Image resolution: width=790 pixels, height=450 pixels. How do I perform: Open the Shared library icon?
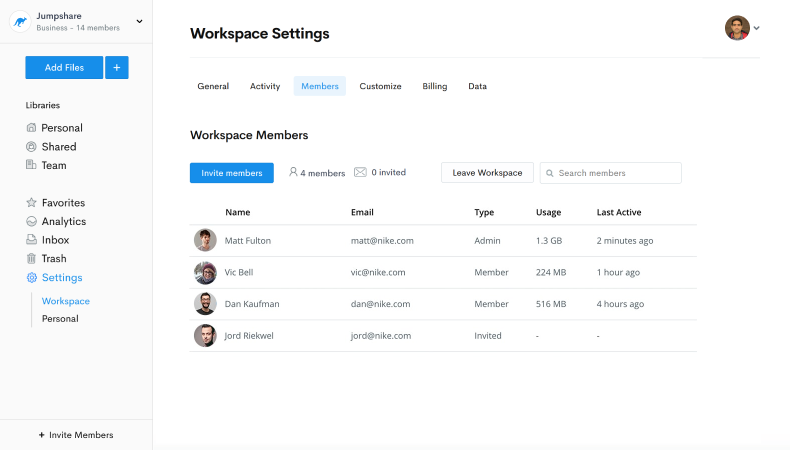(32, 147)
